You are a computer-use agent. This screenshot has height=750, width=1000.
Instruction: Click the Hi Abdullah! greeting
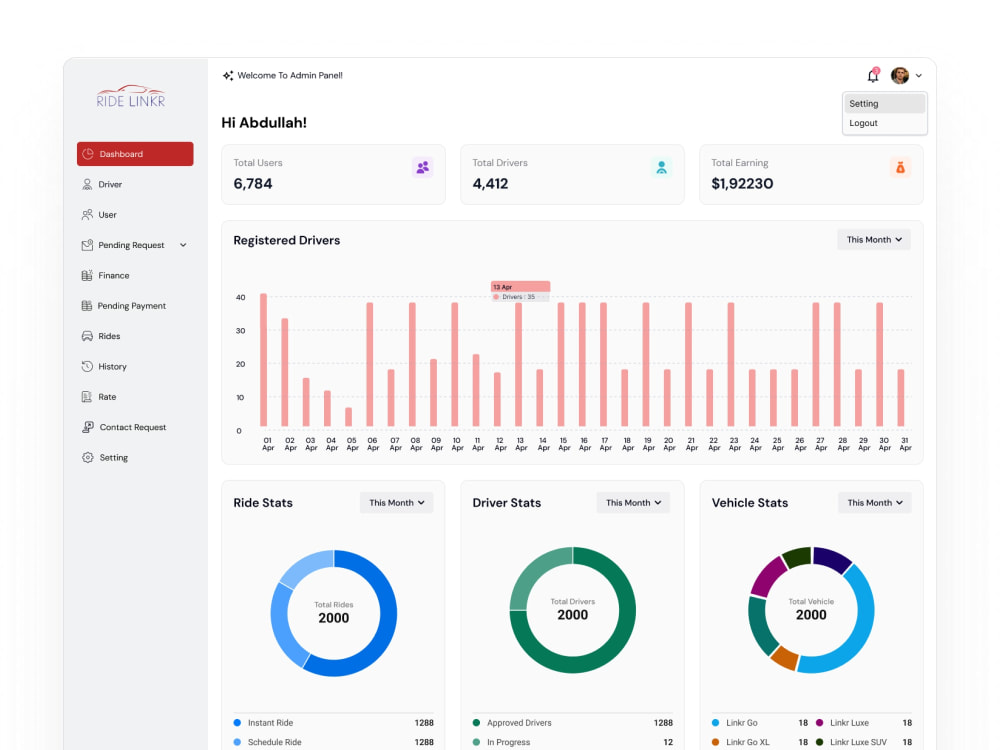[x=264, y=122]
